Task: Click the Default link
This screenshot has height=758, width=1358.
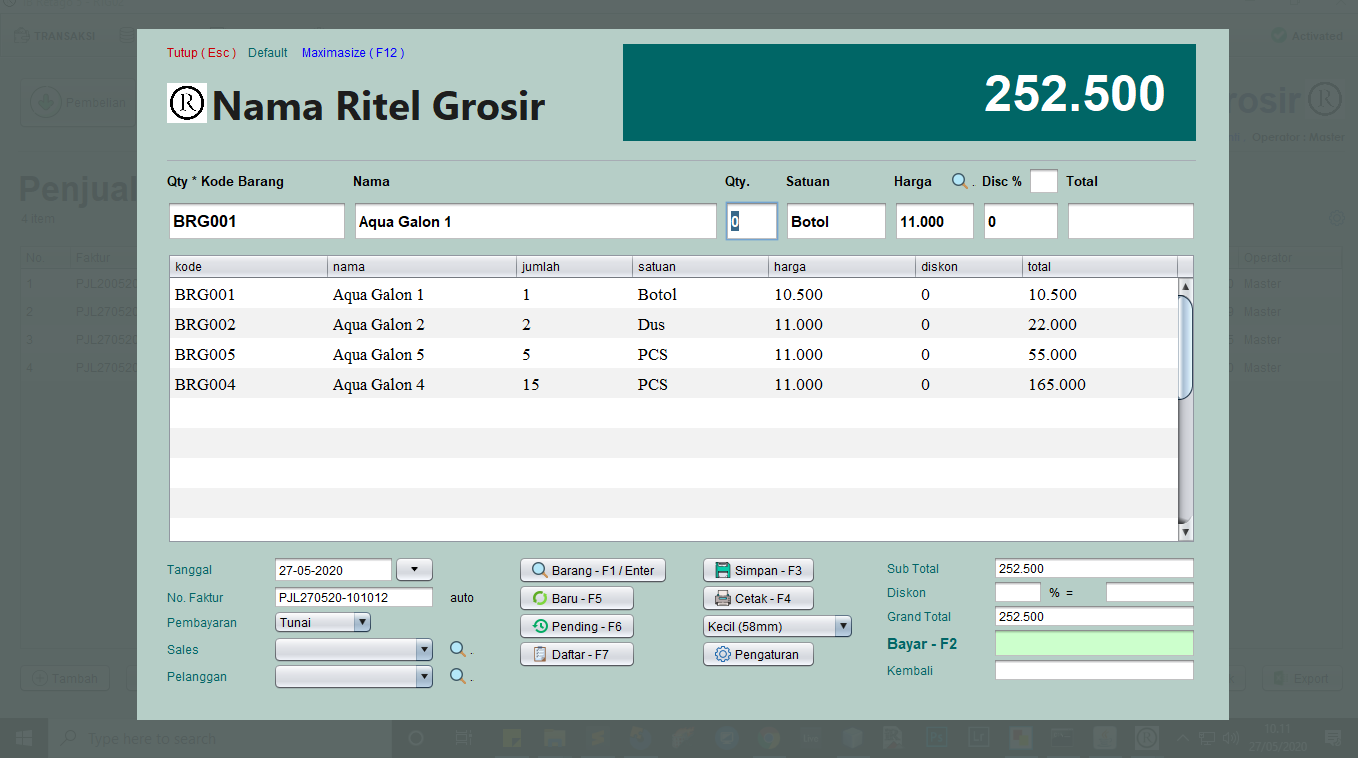Action: 268,53
